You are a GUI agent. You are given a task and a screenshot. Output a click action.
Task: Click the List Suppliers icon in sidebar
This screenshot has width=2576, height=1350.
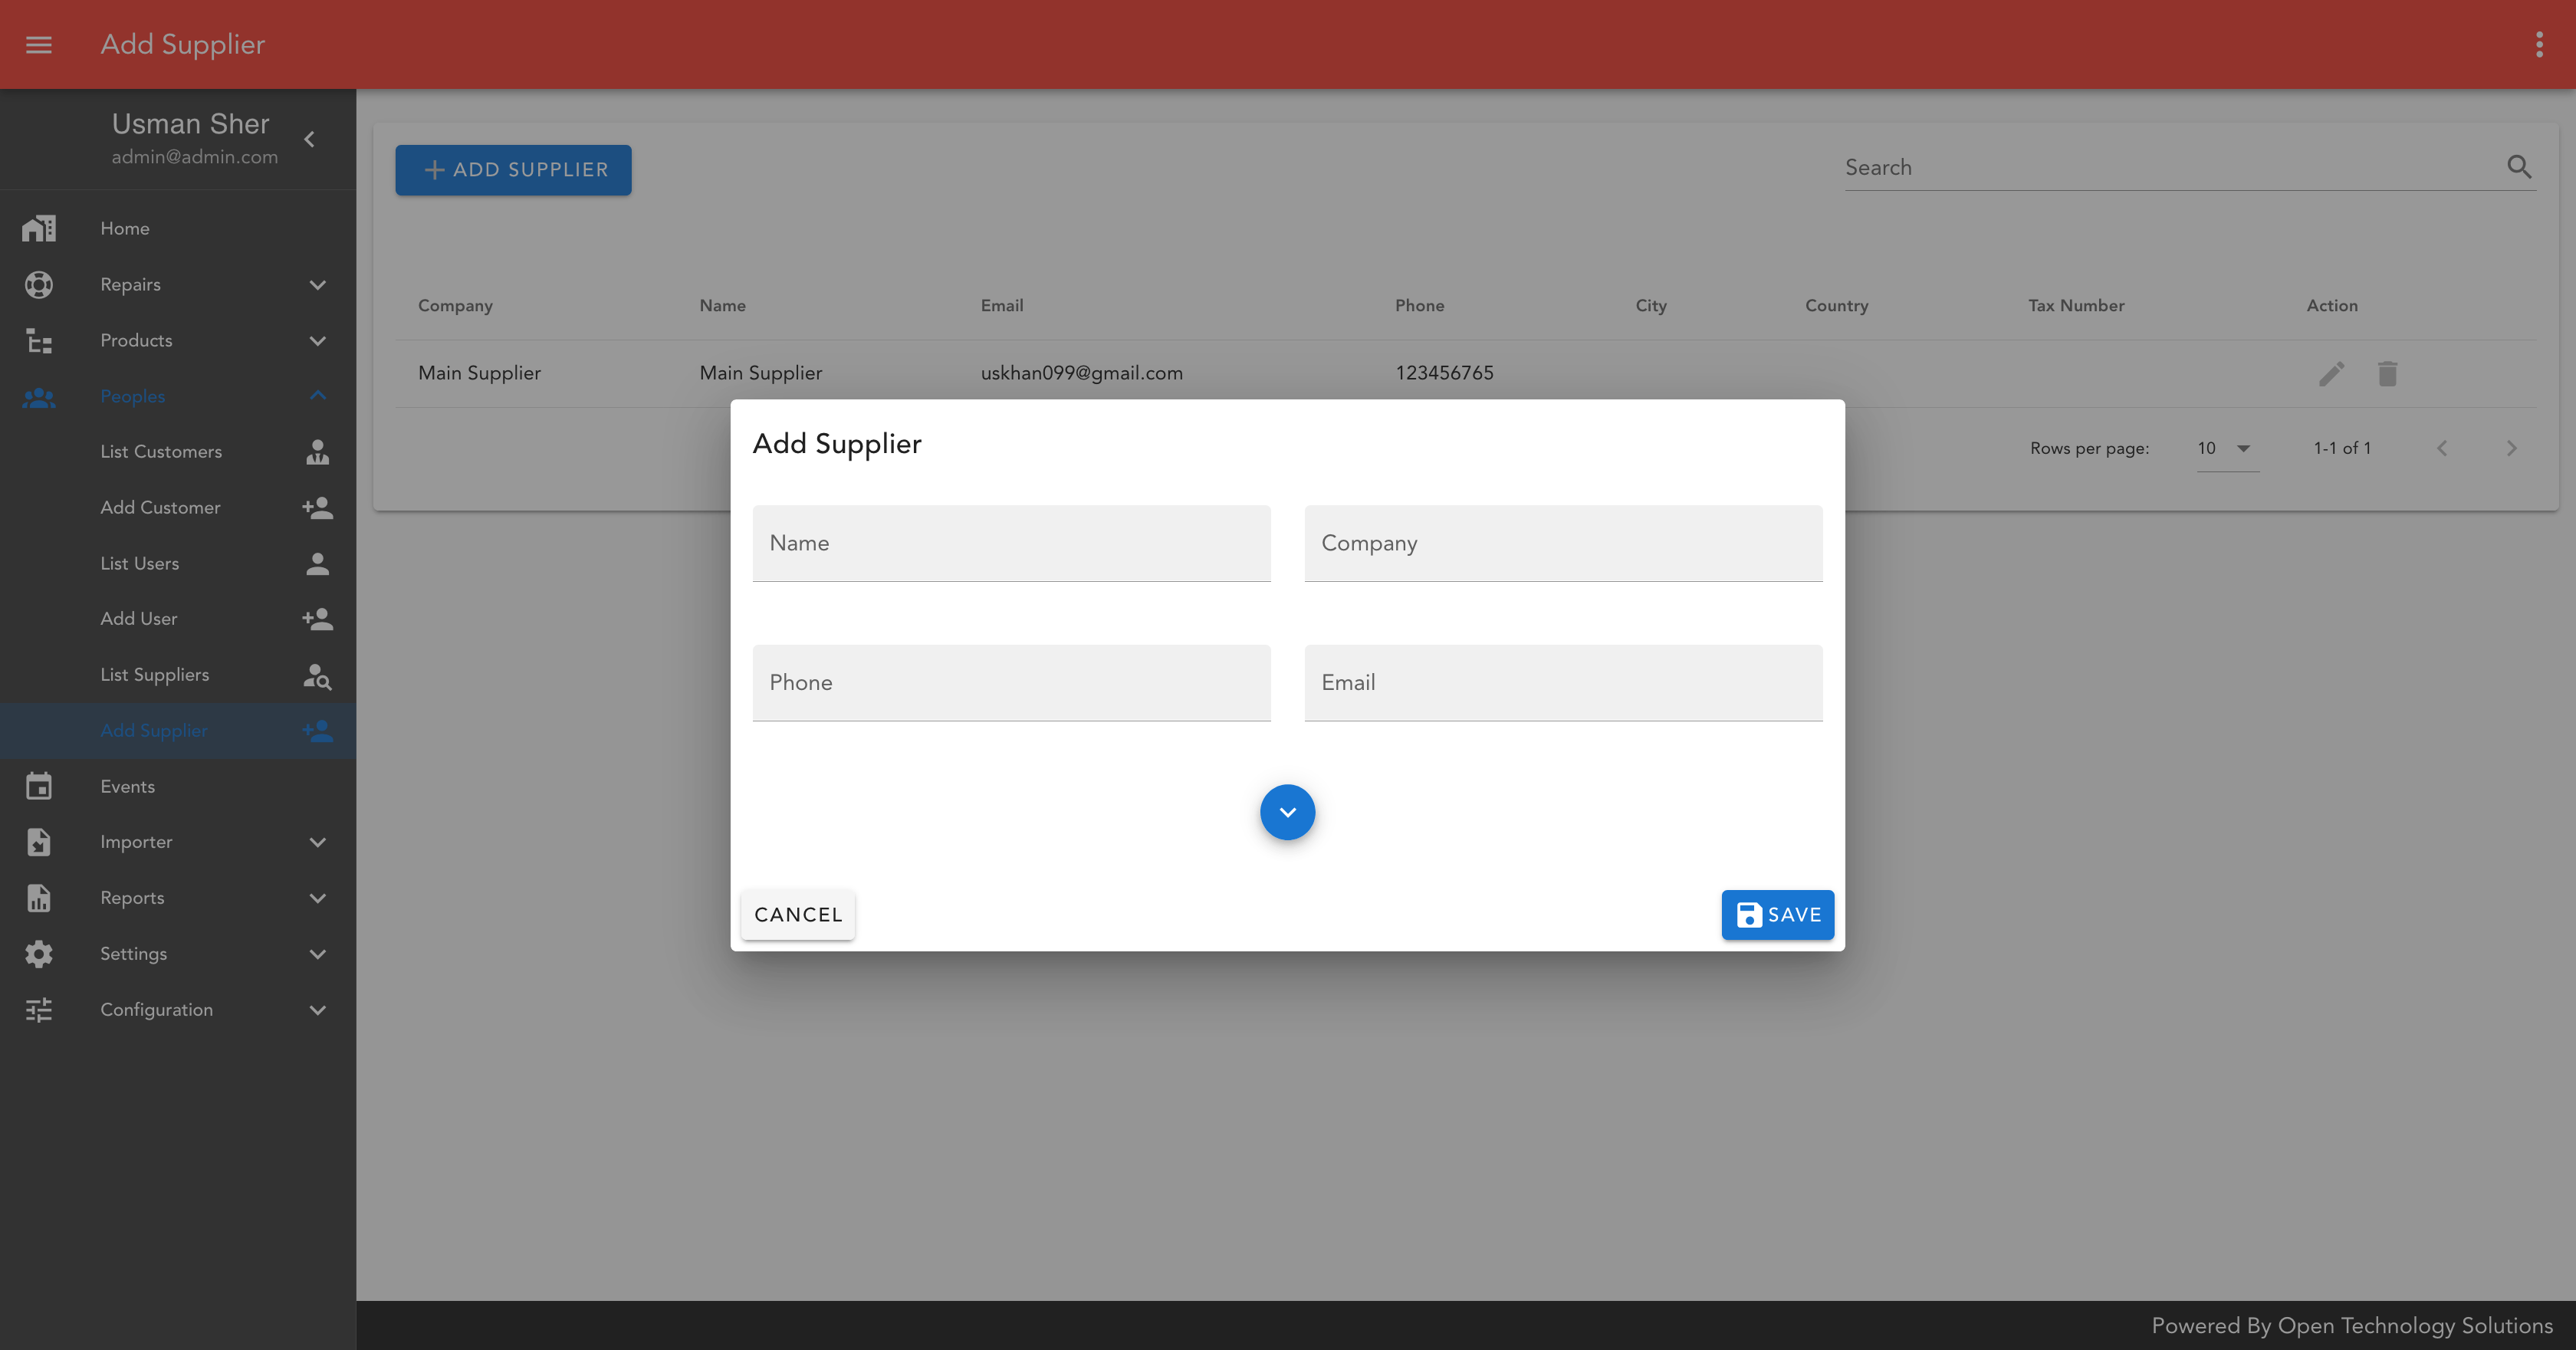[x=317, y=675]
